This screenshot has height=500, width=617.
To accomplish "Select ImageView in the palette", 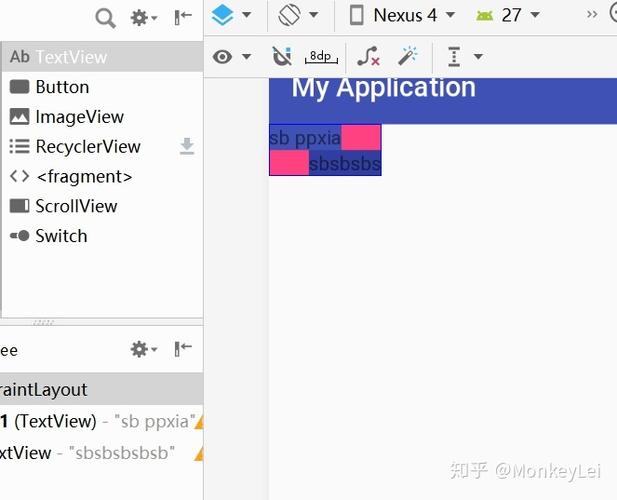I will (102, 117).
